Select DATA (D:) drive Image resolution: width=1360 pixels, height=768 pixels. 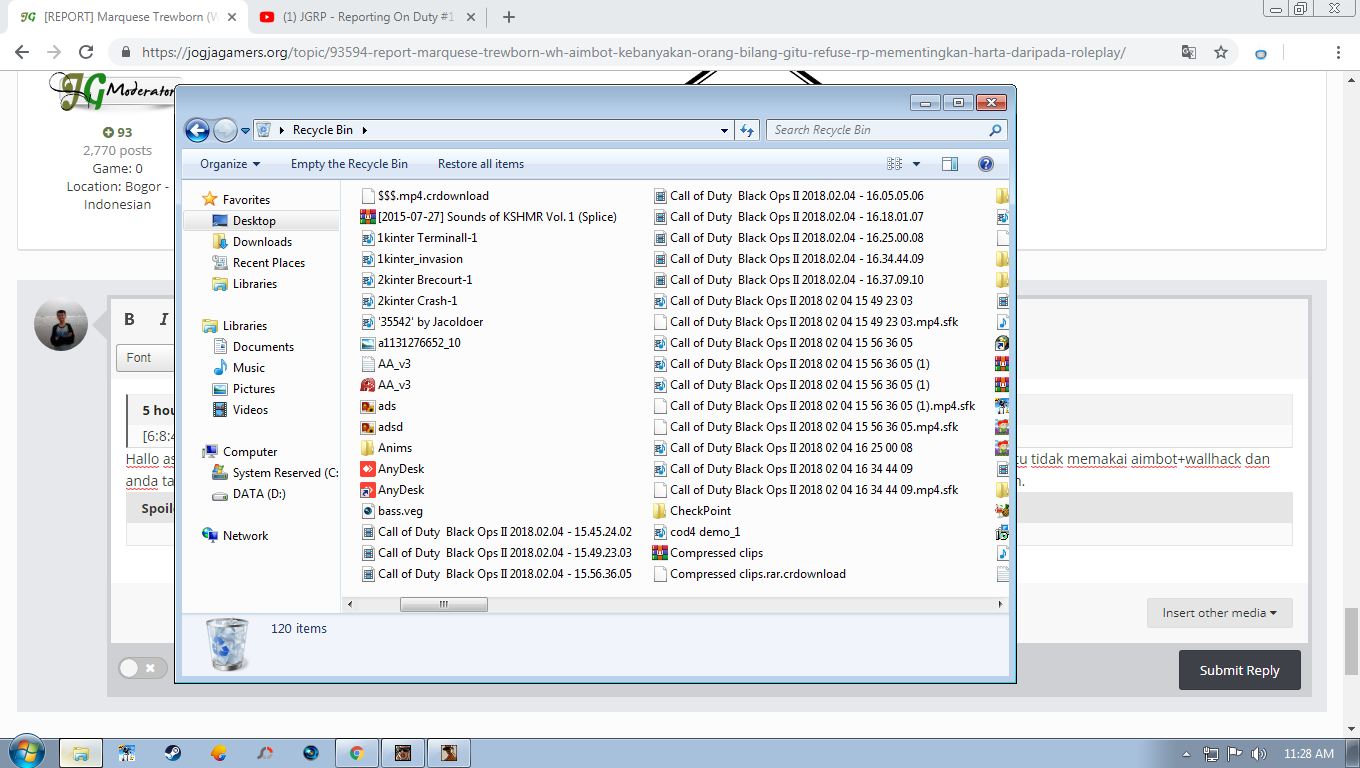pyautogui.click(x=258, y=494)
